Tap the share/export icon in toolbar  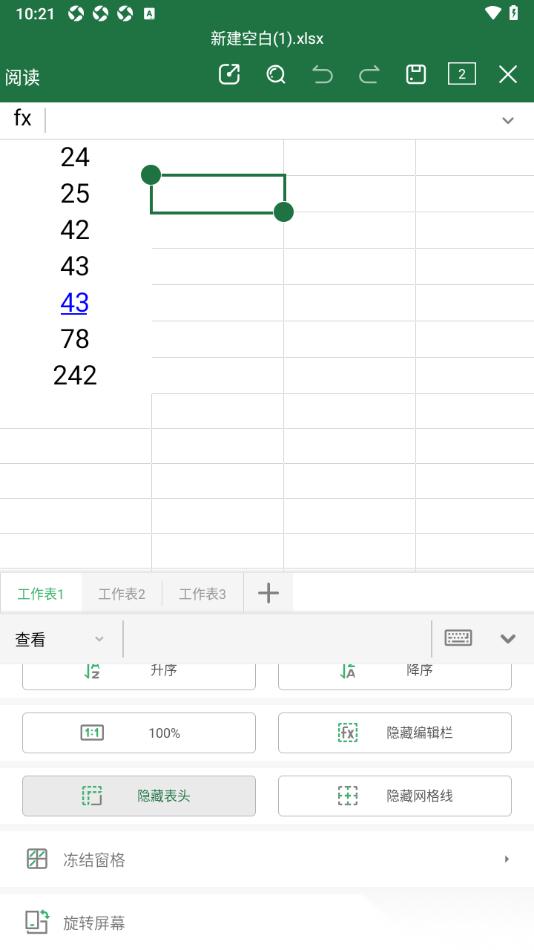pyautogui.click(x=229, y=75)
